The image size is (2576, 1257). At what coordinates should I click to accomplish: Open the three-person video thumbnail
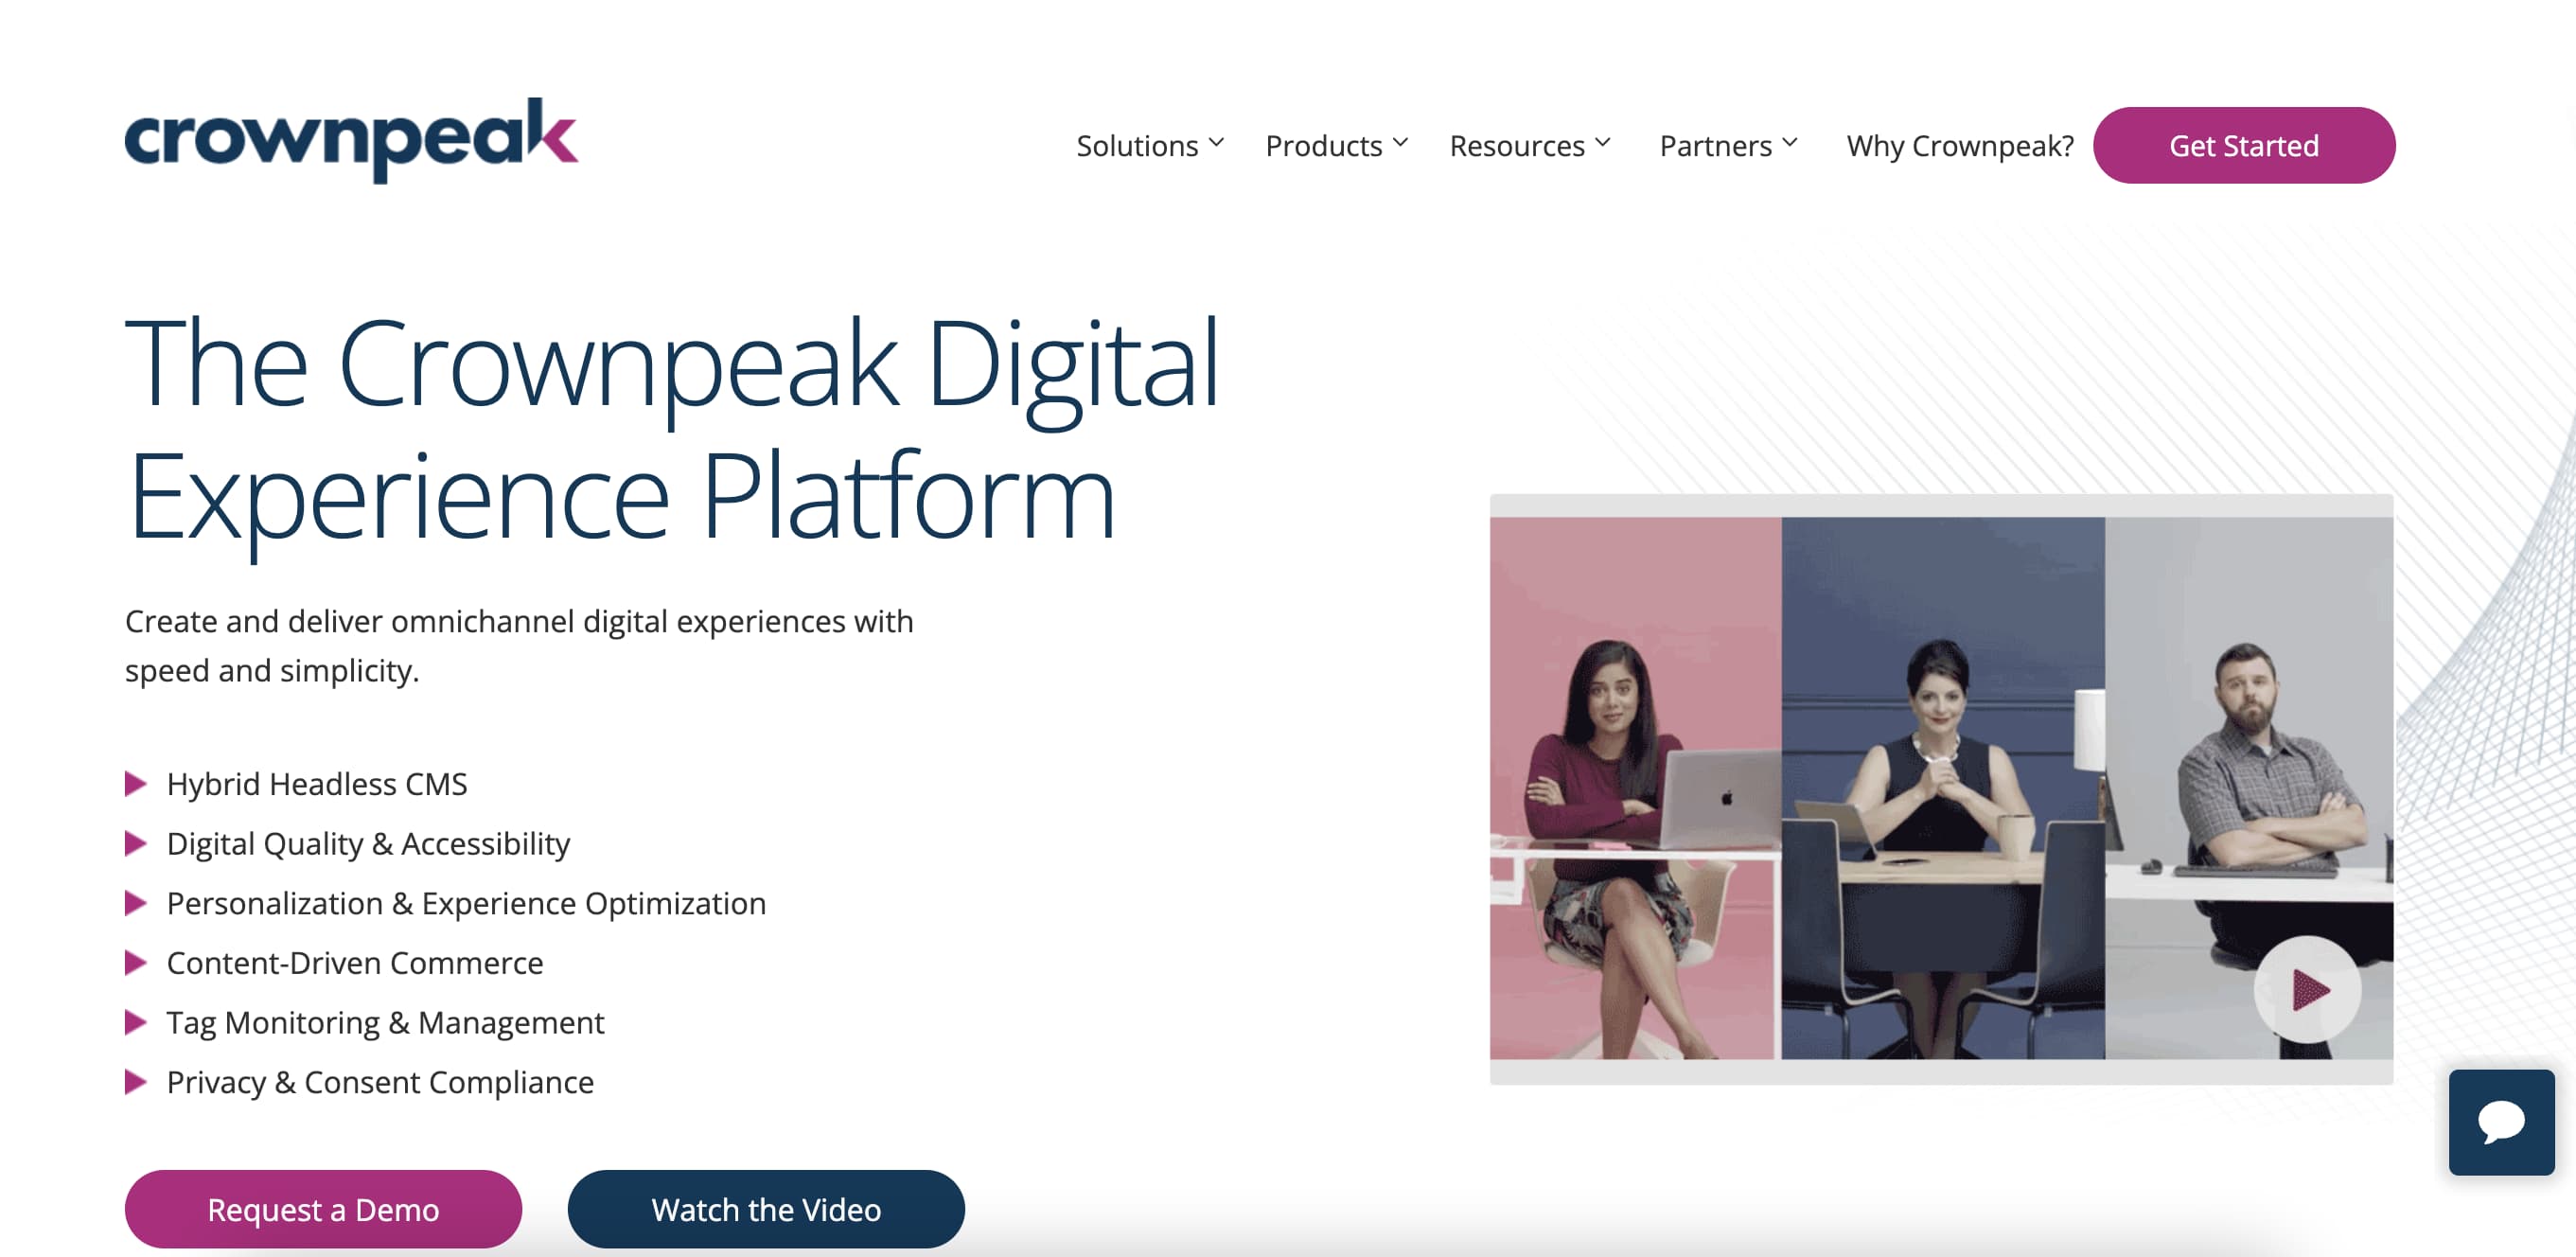(x=1941, y=788)
